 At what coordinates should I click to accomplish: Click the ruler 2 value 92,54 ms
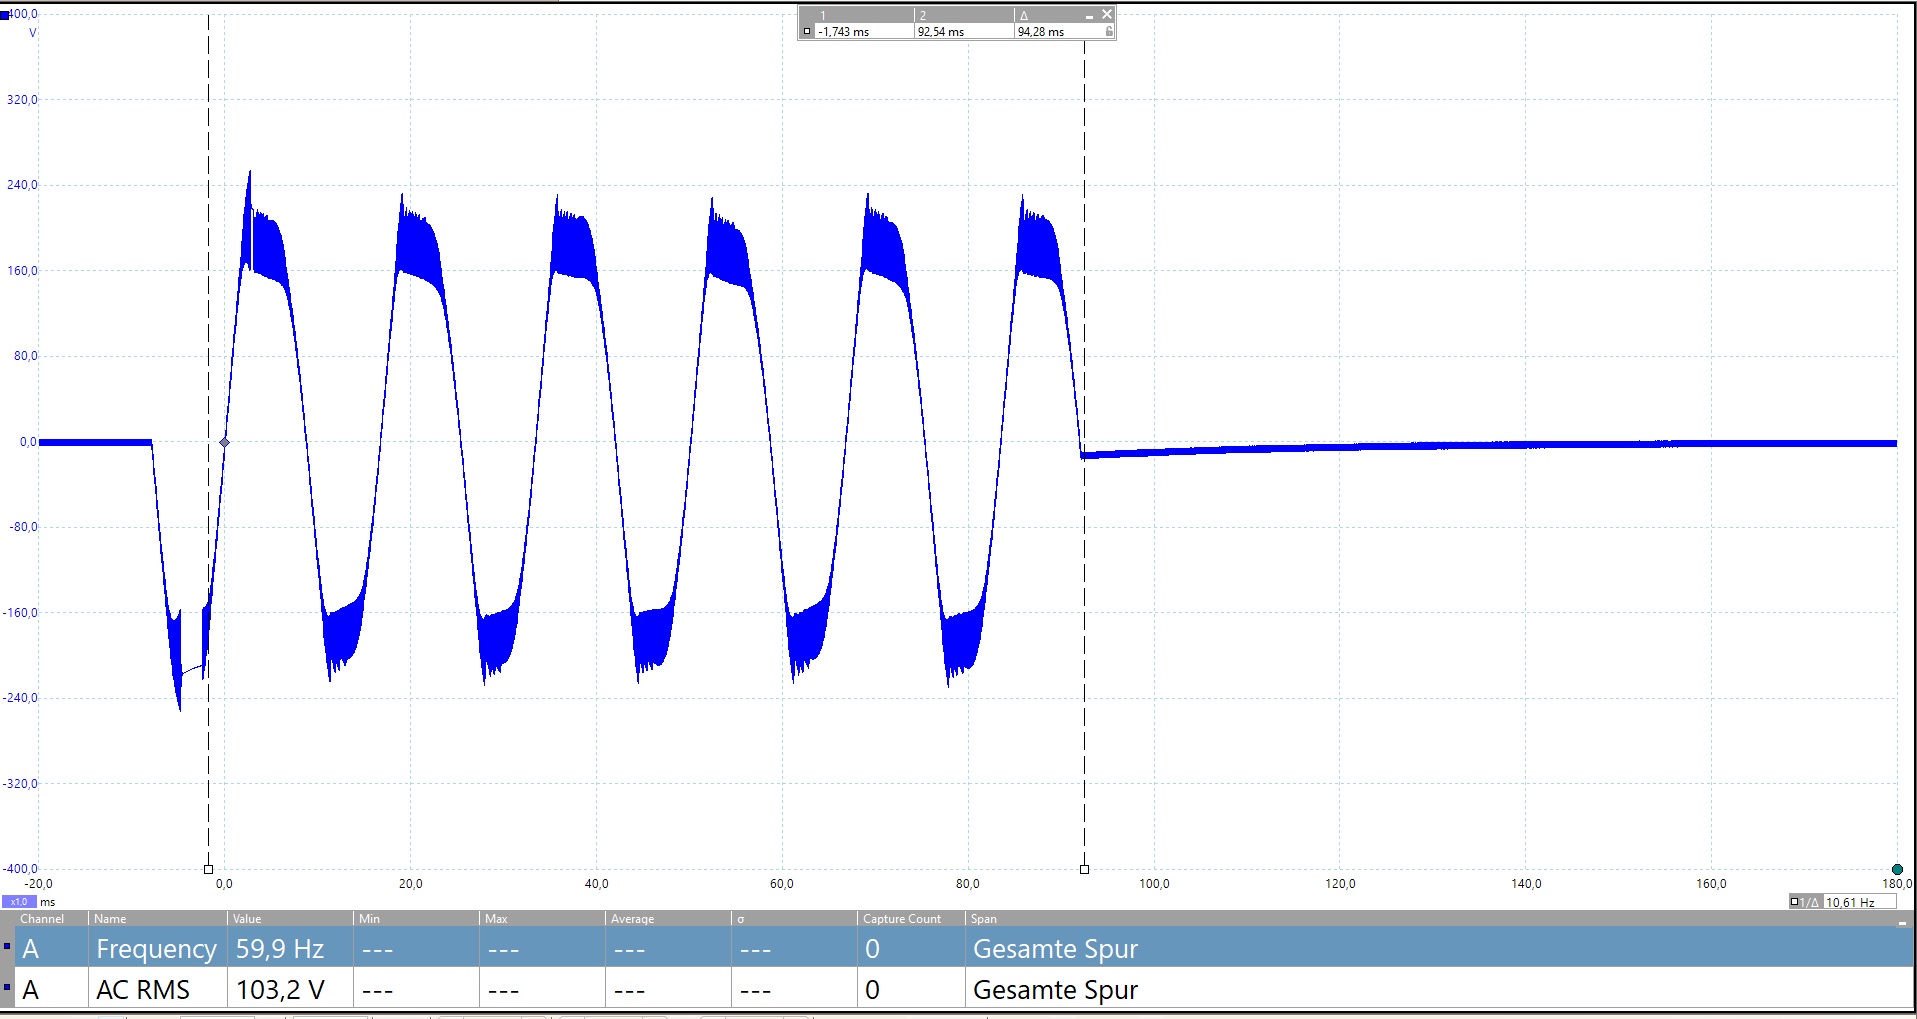click(x=941, y=32)
